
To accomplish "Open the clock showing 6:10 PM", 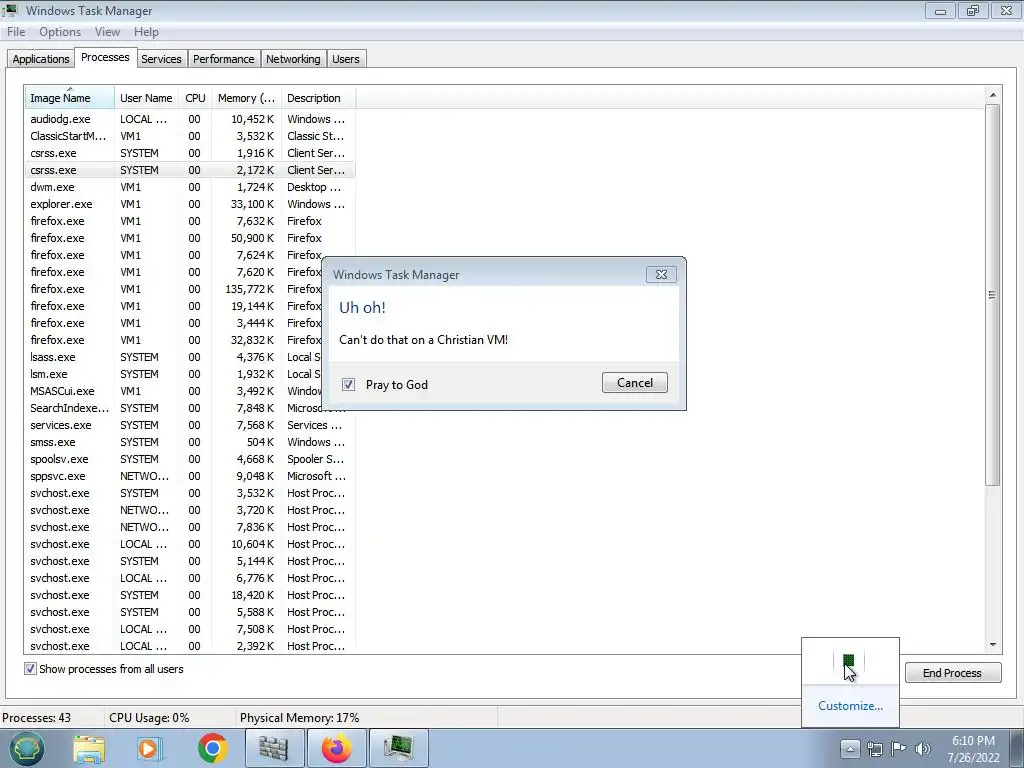I will 973,749.
